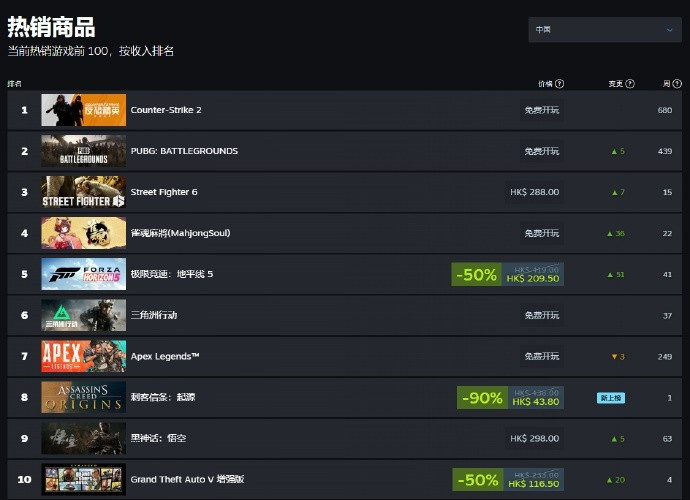This screenshot has width=690, height=500.
Task: Open the Counter-Strike 2 thumbnail image
Action: (x=84, y=110)
